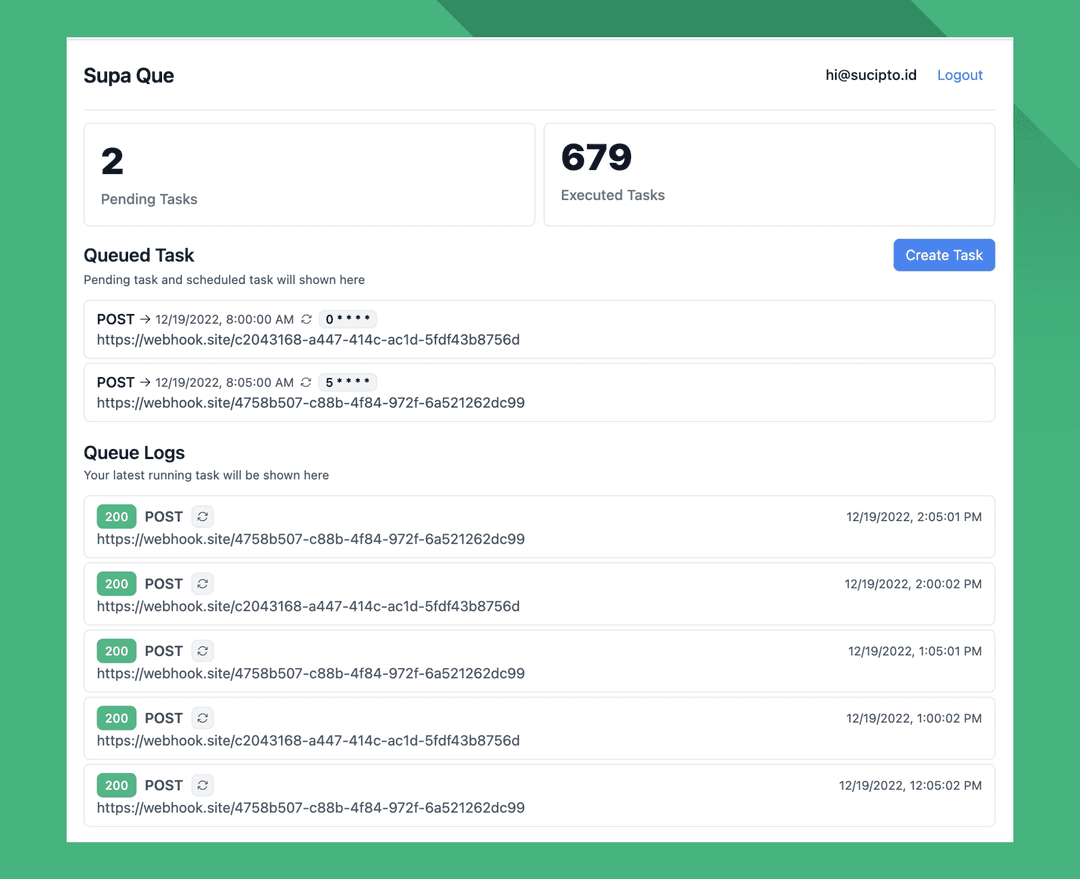Screen dimensions: 1080x879
Task: Select the cron badge showing 0 ••••
Action: (347, 318)
